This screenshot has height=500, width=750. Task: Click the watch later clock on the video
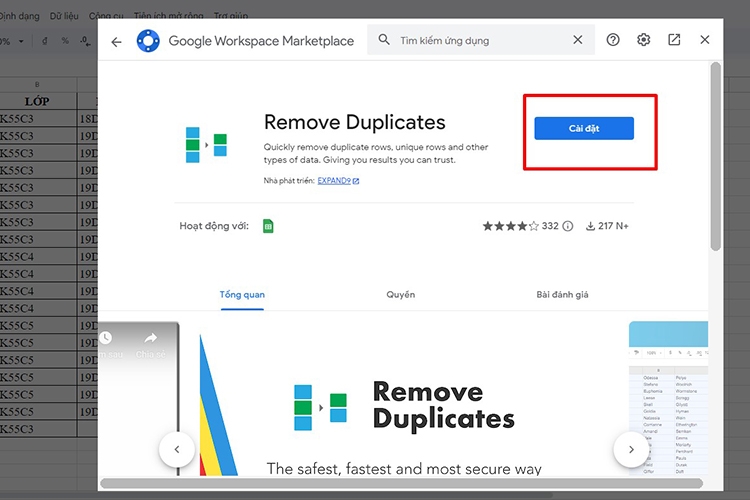[105, 338]
